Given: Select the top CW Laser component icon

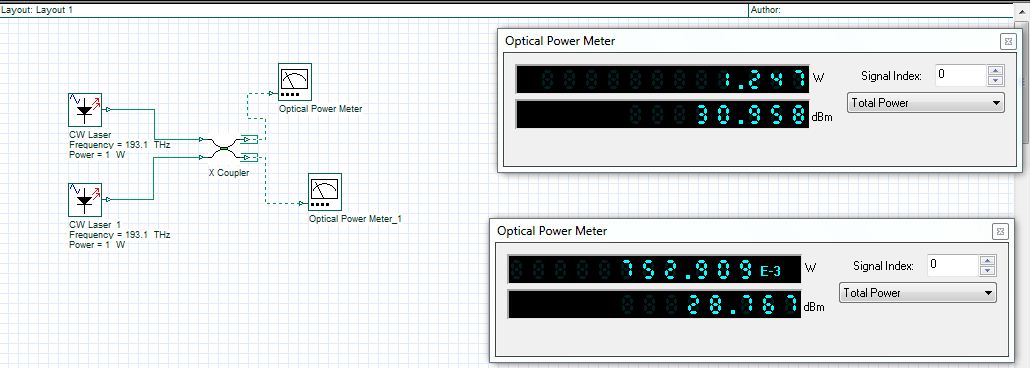Looking at the screenshot, I should pos(85,110).
